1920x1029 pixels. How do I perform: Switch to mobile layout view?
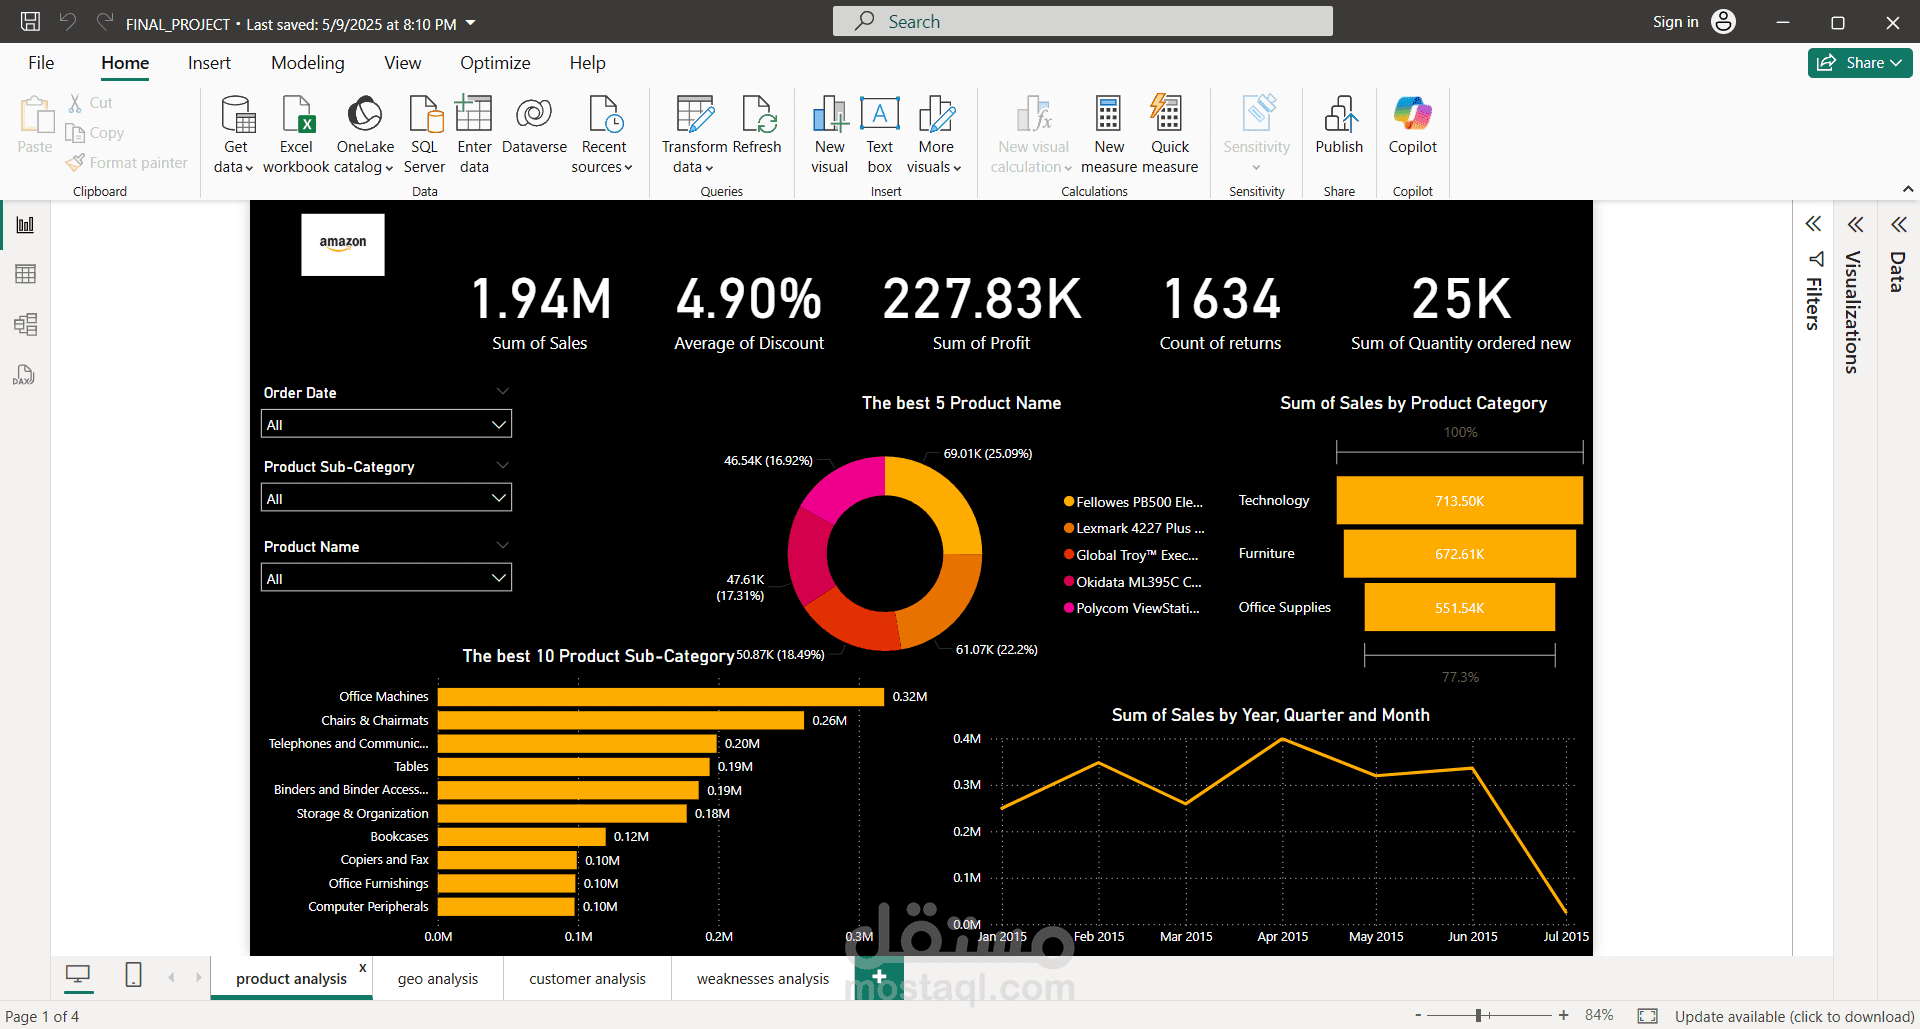pyautogui.click(x=133, y=975)
